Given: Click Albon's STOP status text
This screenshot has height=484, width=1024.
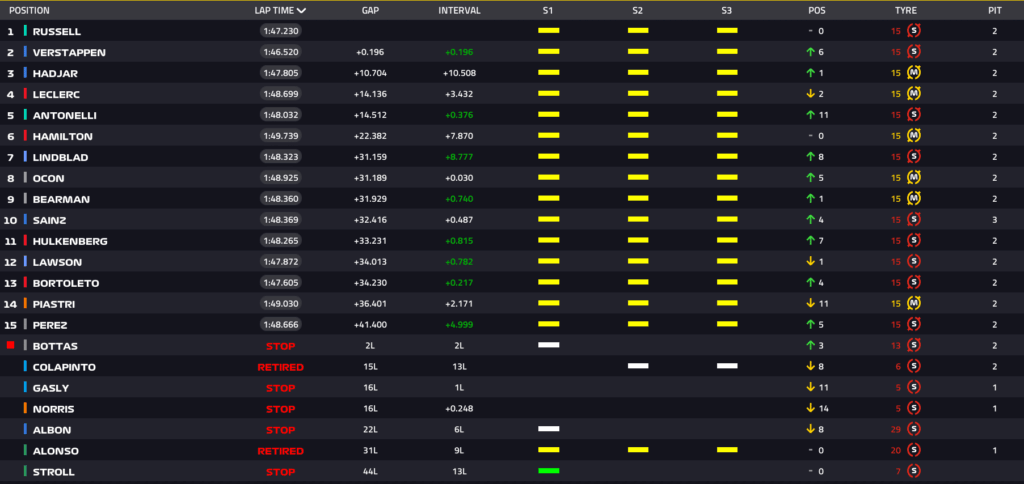Looking at the screenshot, I should [x=280, y=430].
